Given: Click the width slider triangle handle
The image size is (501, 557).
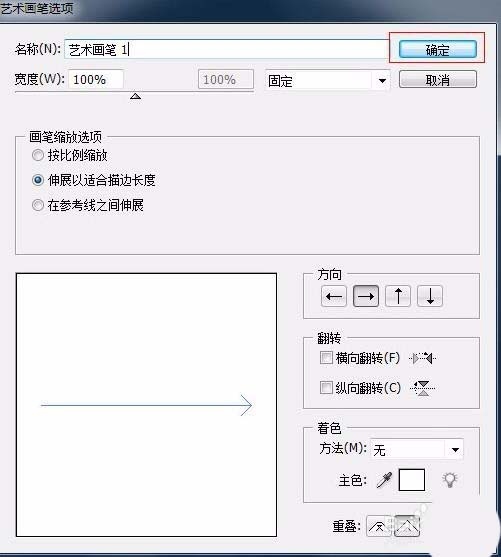Looking at the screenshot, I should (x=135, y=96).
